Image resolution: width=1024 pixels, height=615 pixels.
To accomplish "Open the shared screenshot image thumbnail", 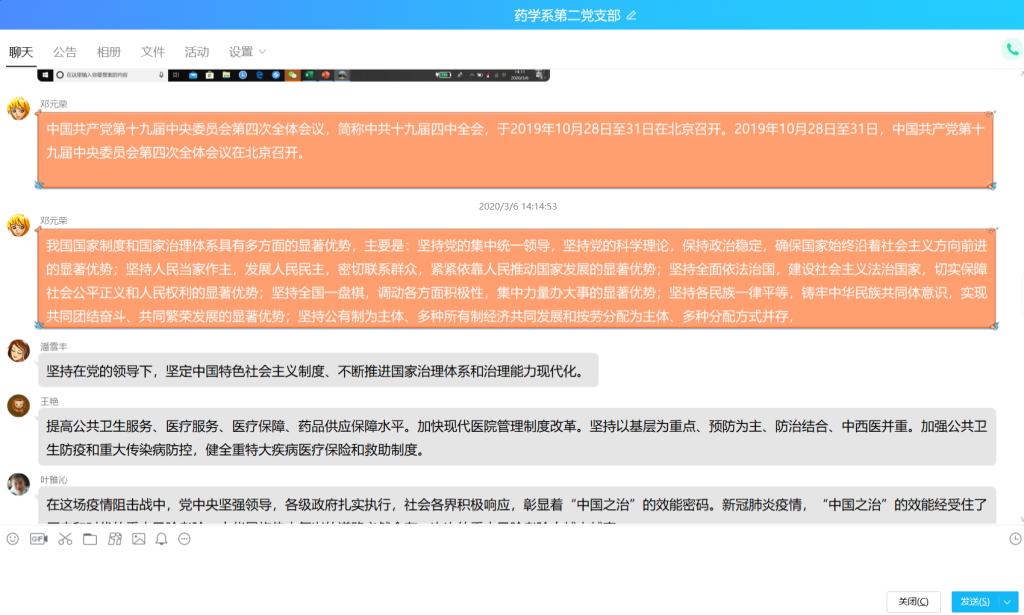I will click(294, 75).
